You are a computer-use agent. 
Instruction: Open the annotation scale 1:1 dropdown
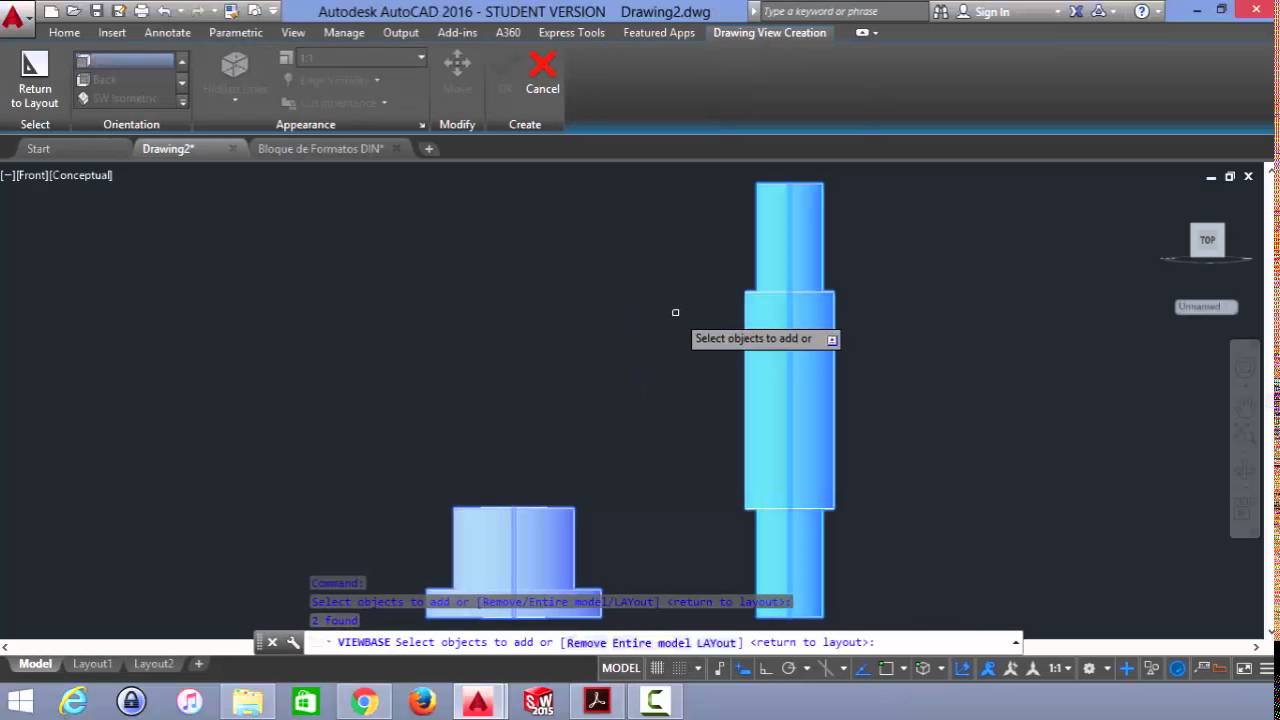pos(1059,668)
